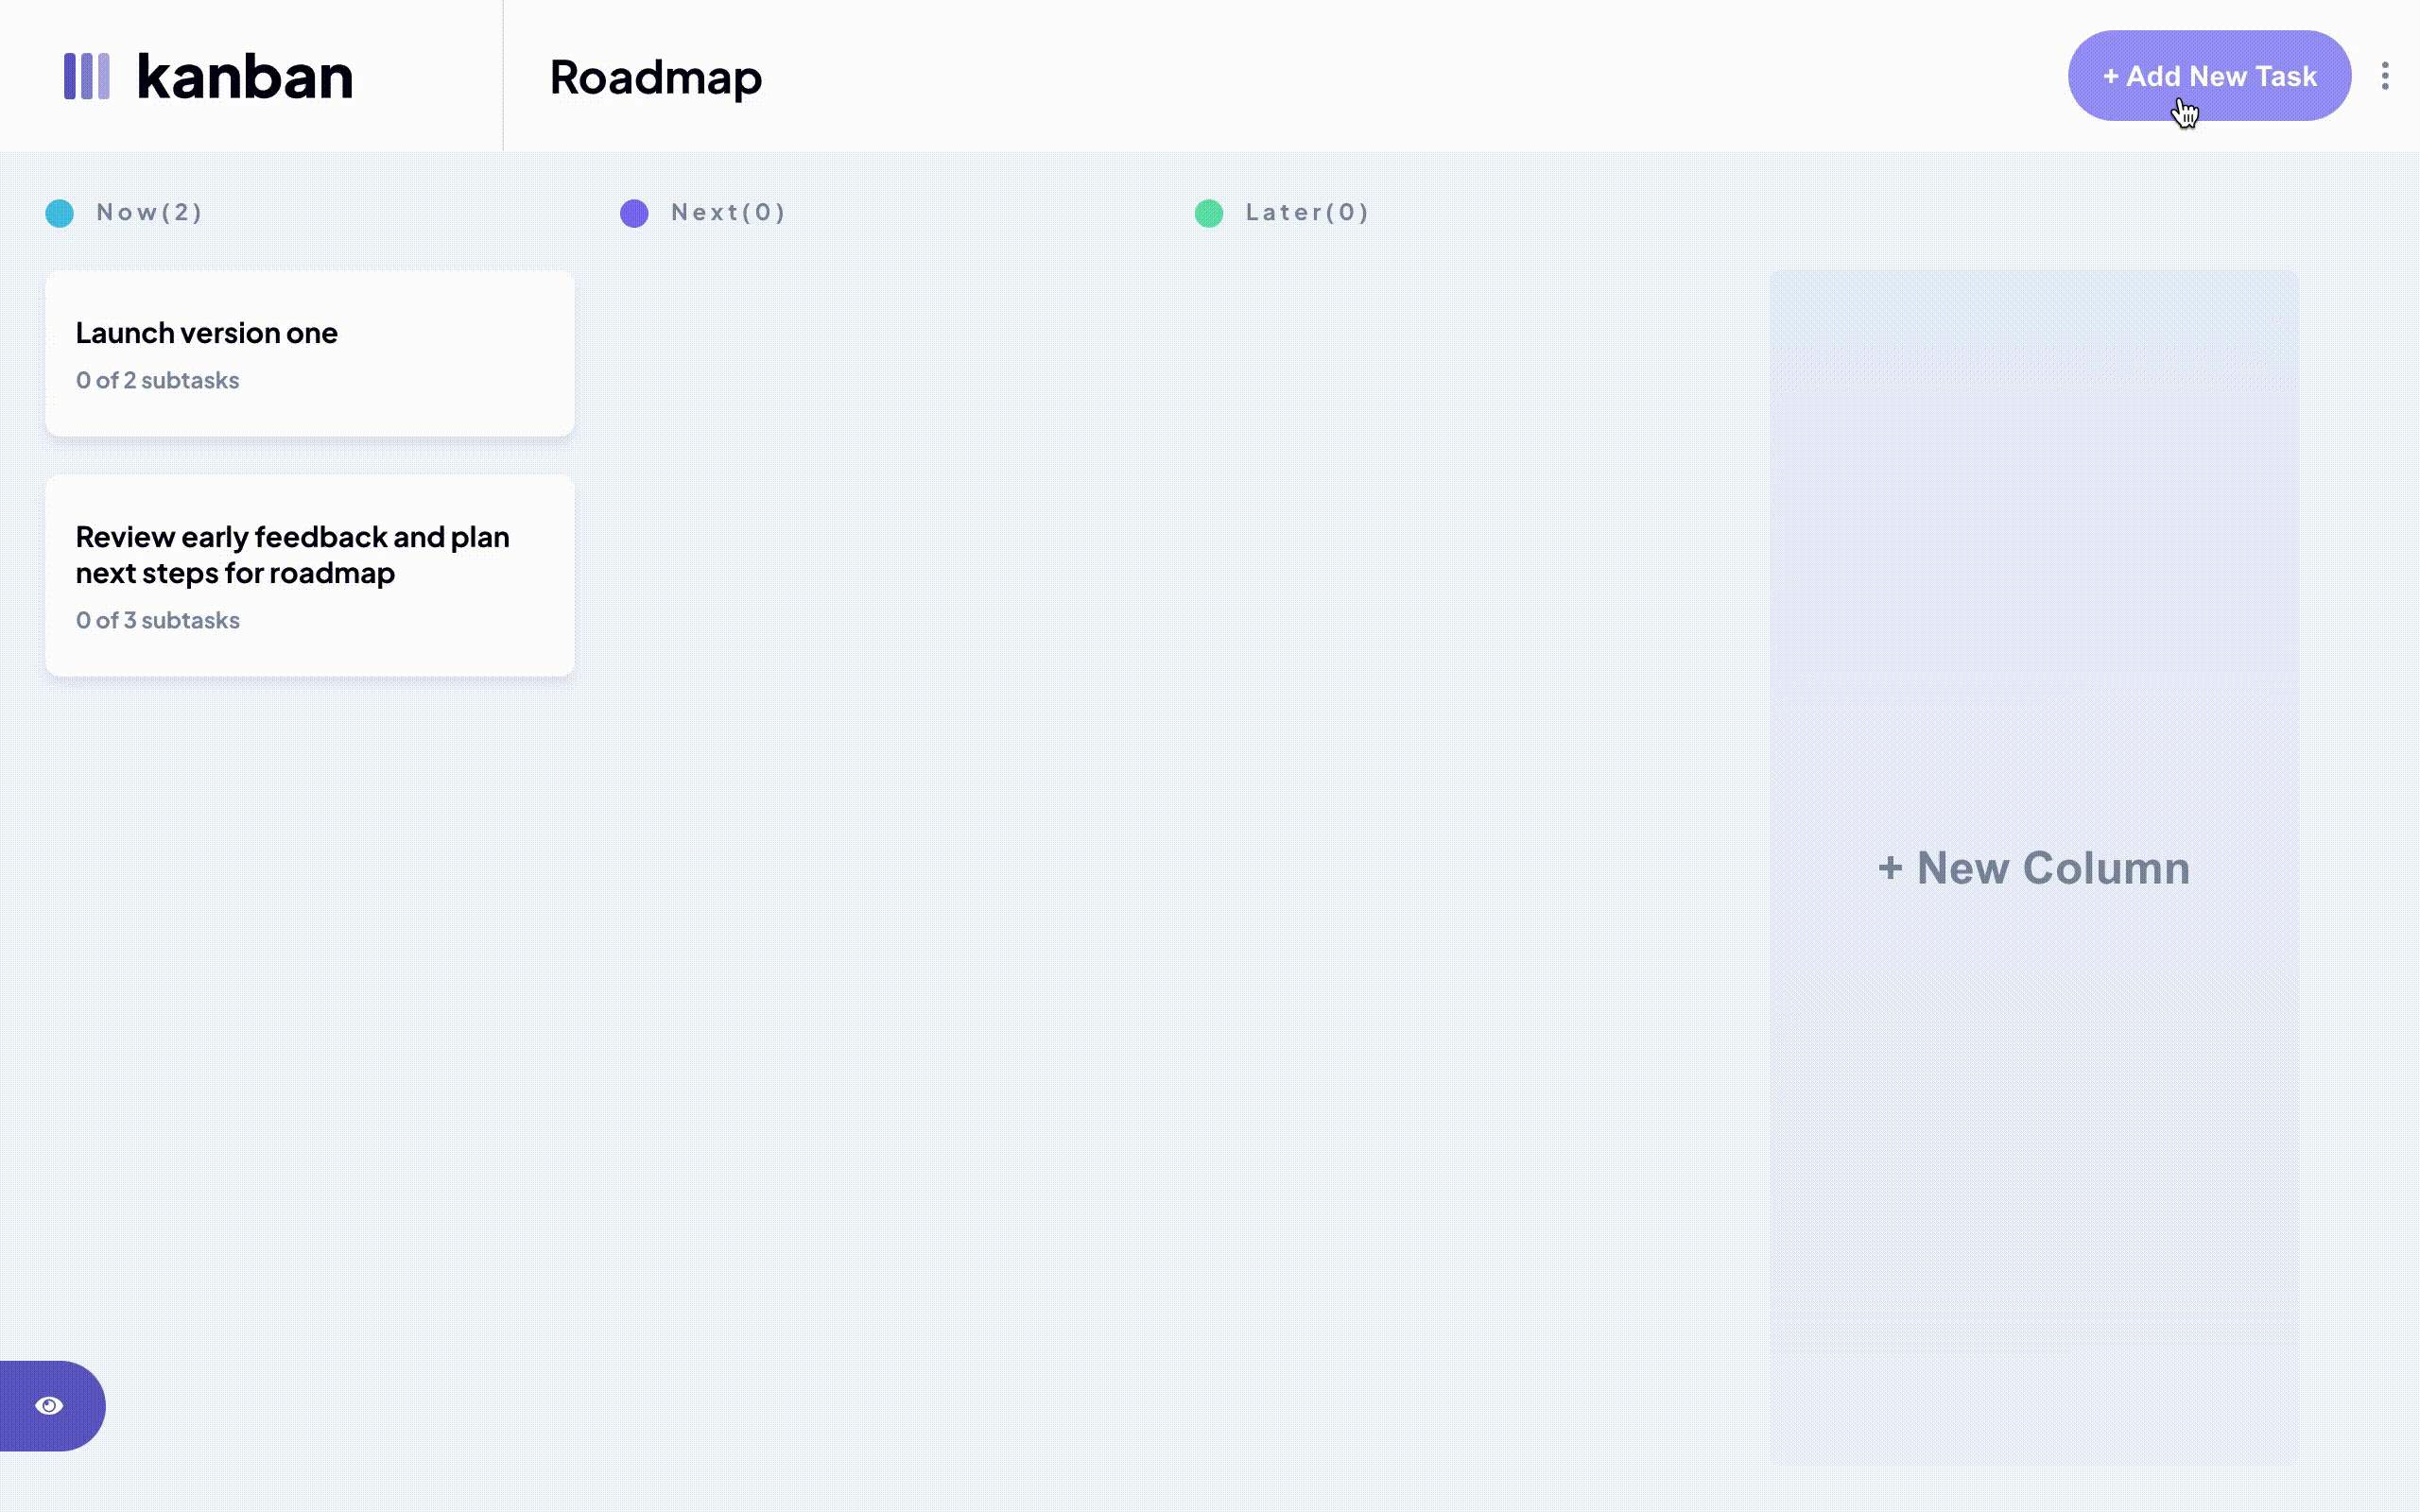Show sidebar with the eye button

point(49,1406)
